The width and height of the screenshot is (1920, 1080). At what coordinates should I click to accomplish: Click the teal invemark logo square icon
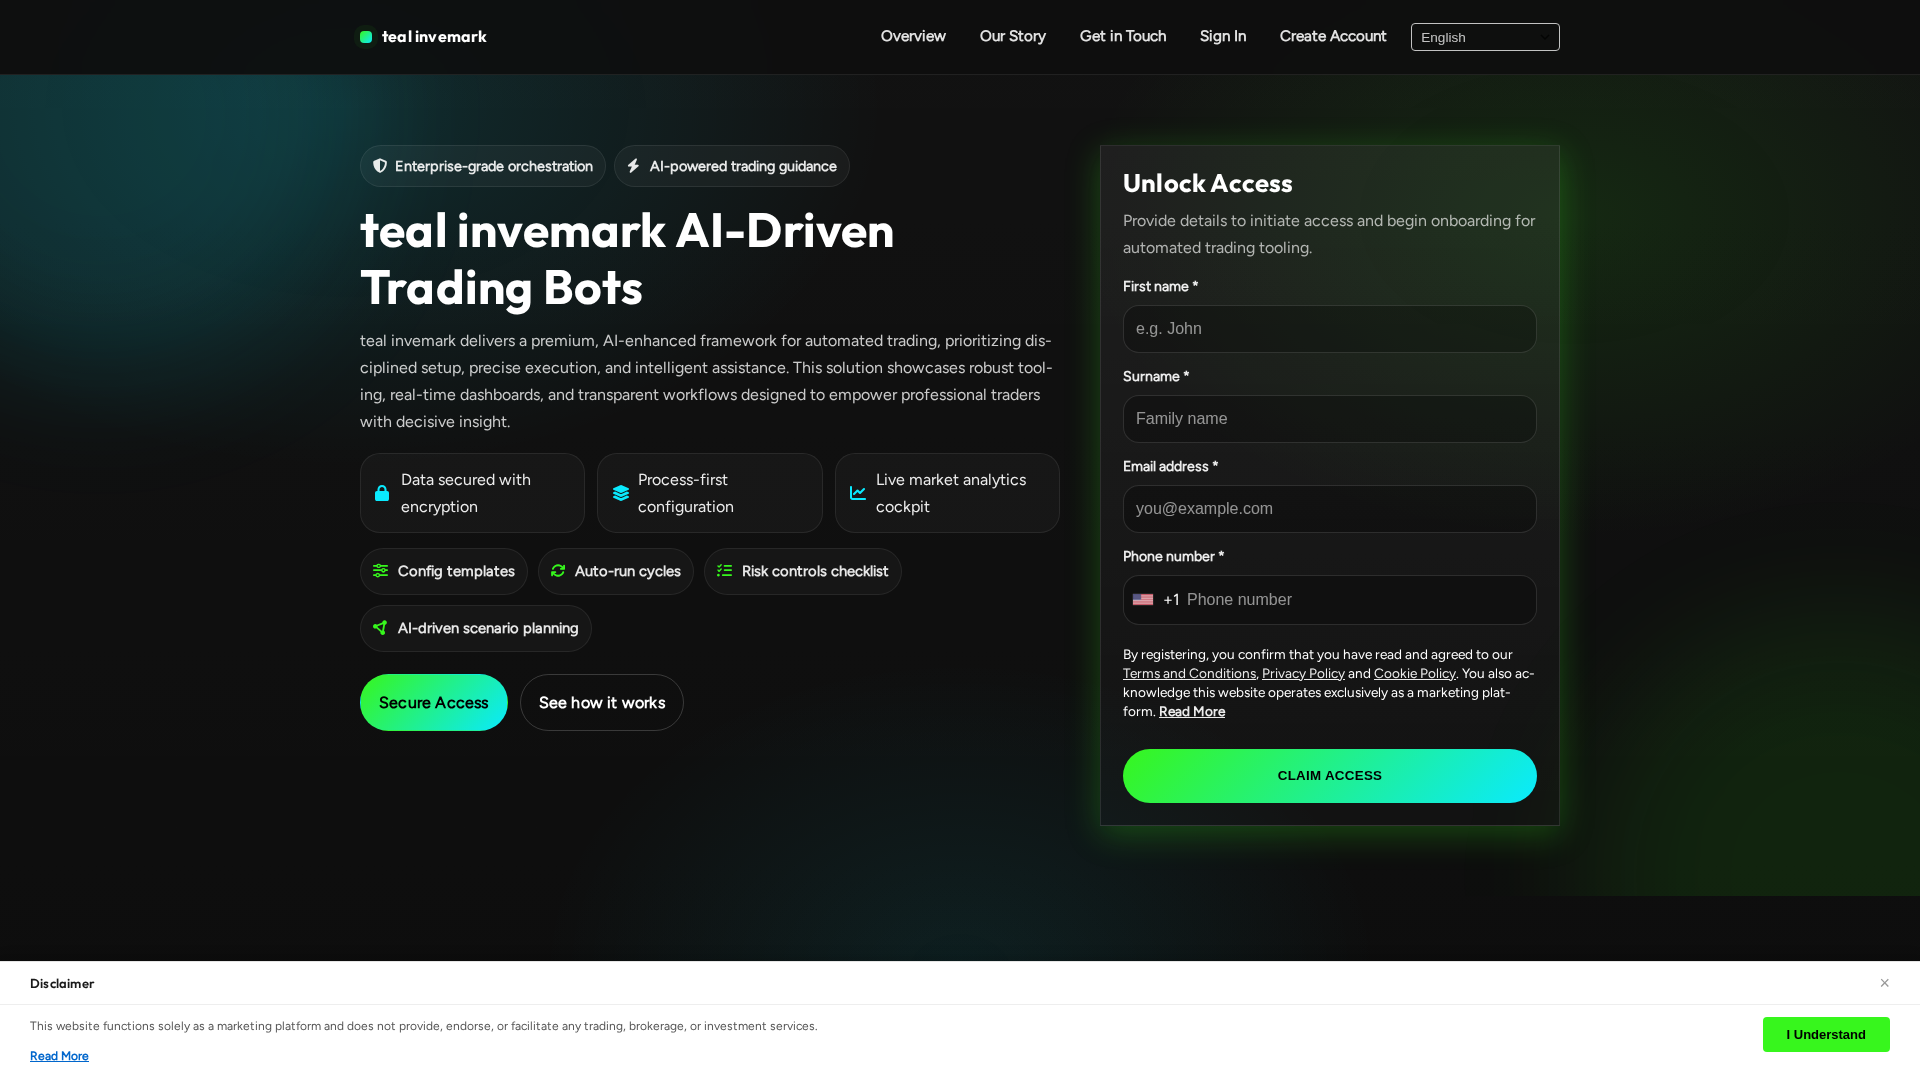coord(366,37)
